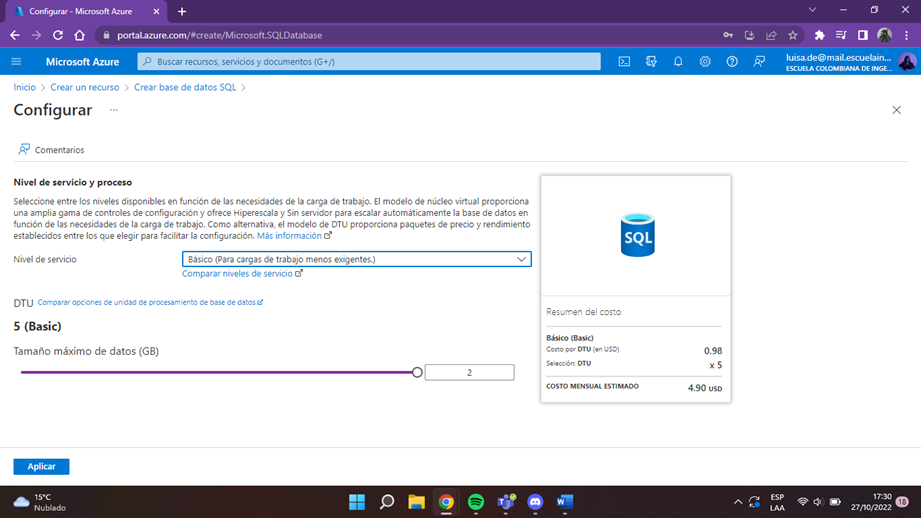The width and height of the screenshot is (921, 518).
Task: Open the Windows Start menu
Action: tap(357, 502)
